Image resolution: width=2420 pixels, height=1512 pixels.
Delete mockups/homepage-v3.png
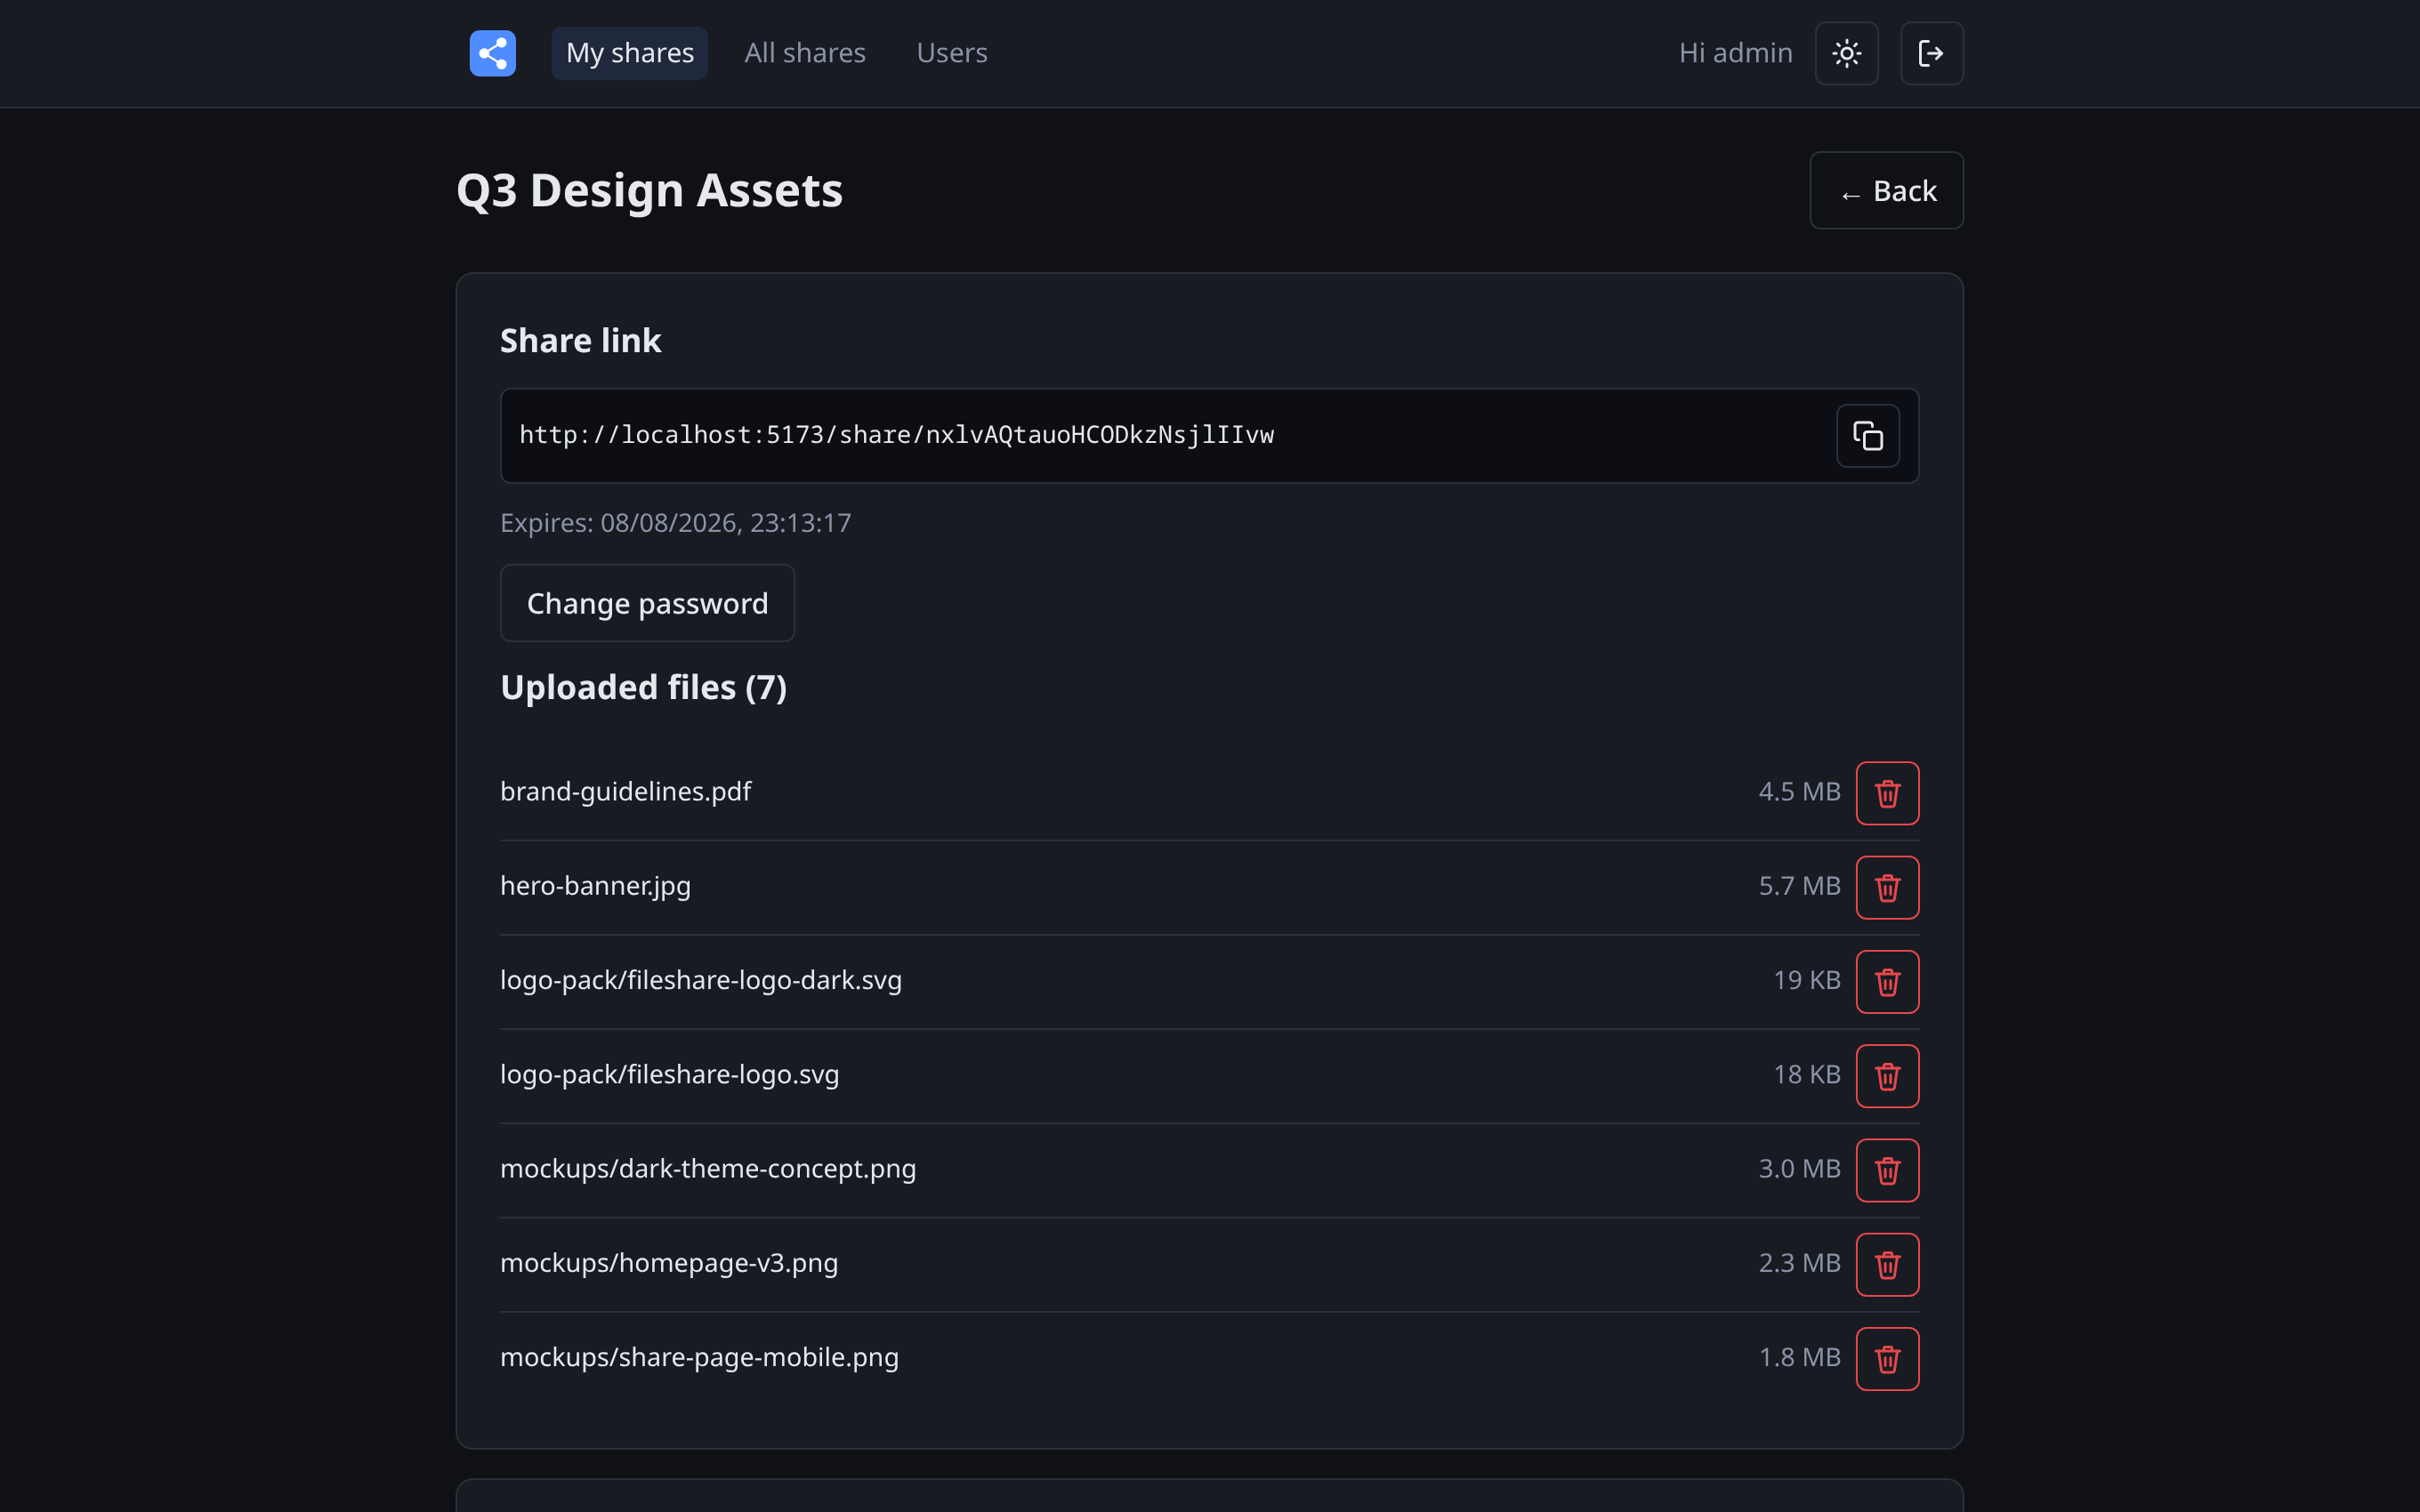click(1887, 1265)
